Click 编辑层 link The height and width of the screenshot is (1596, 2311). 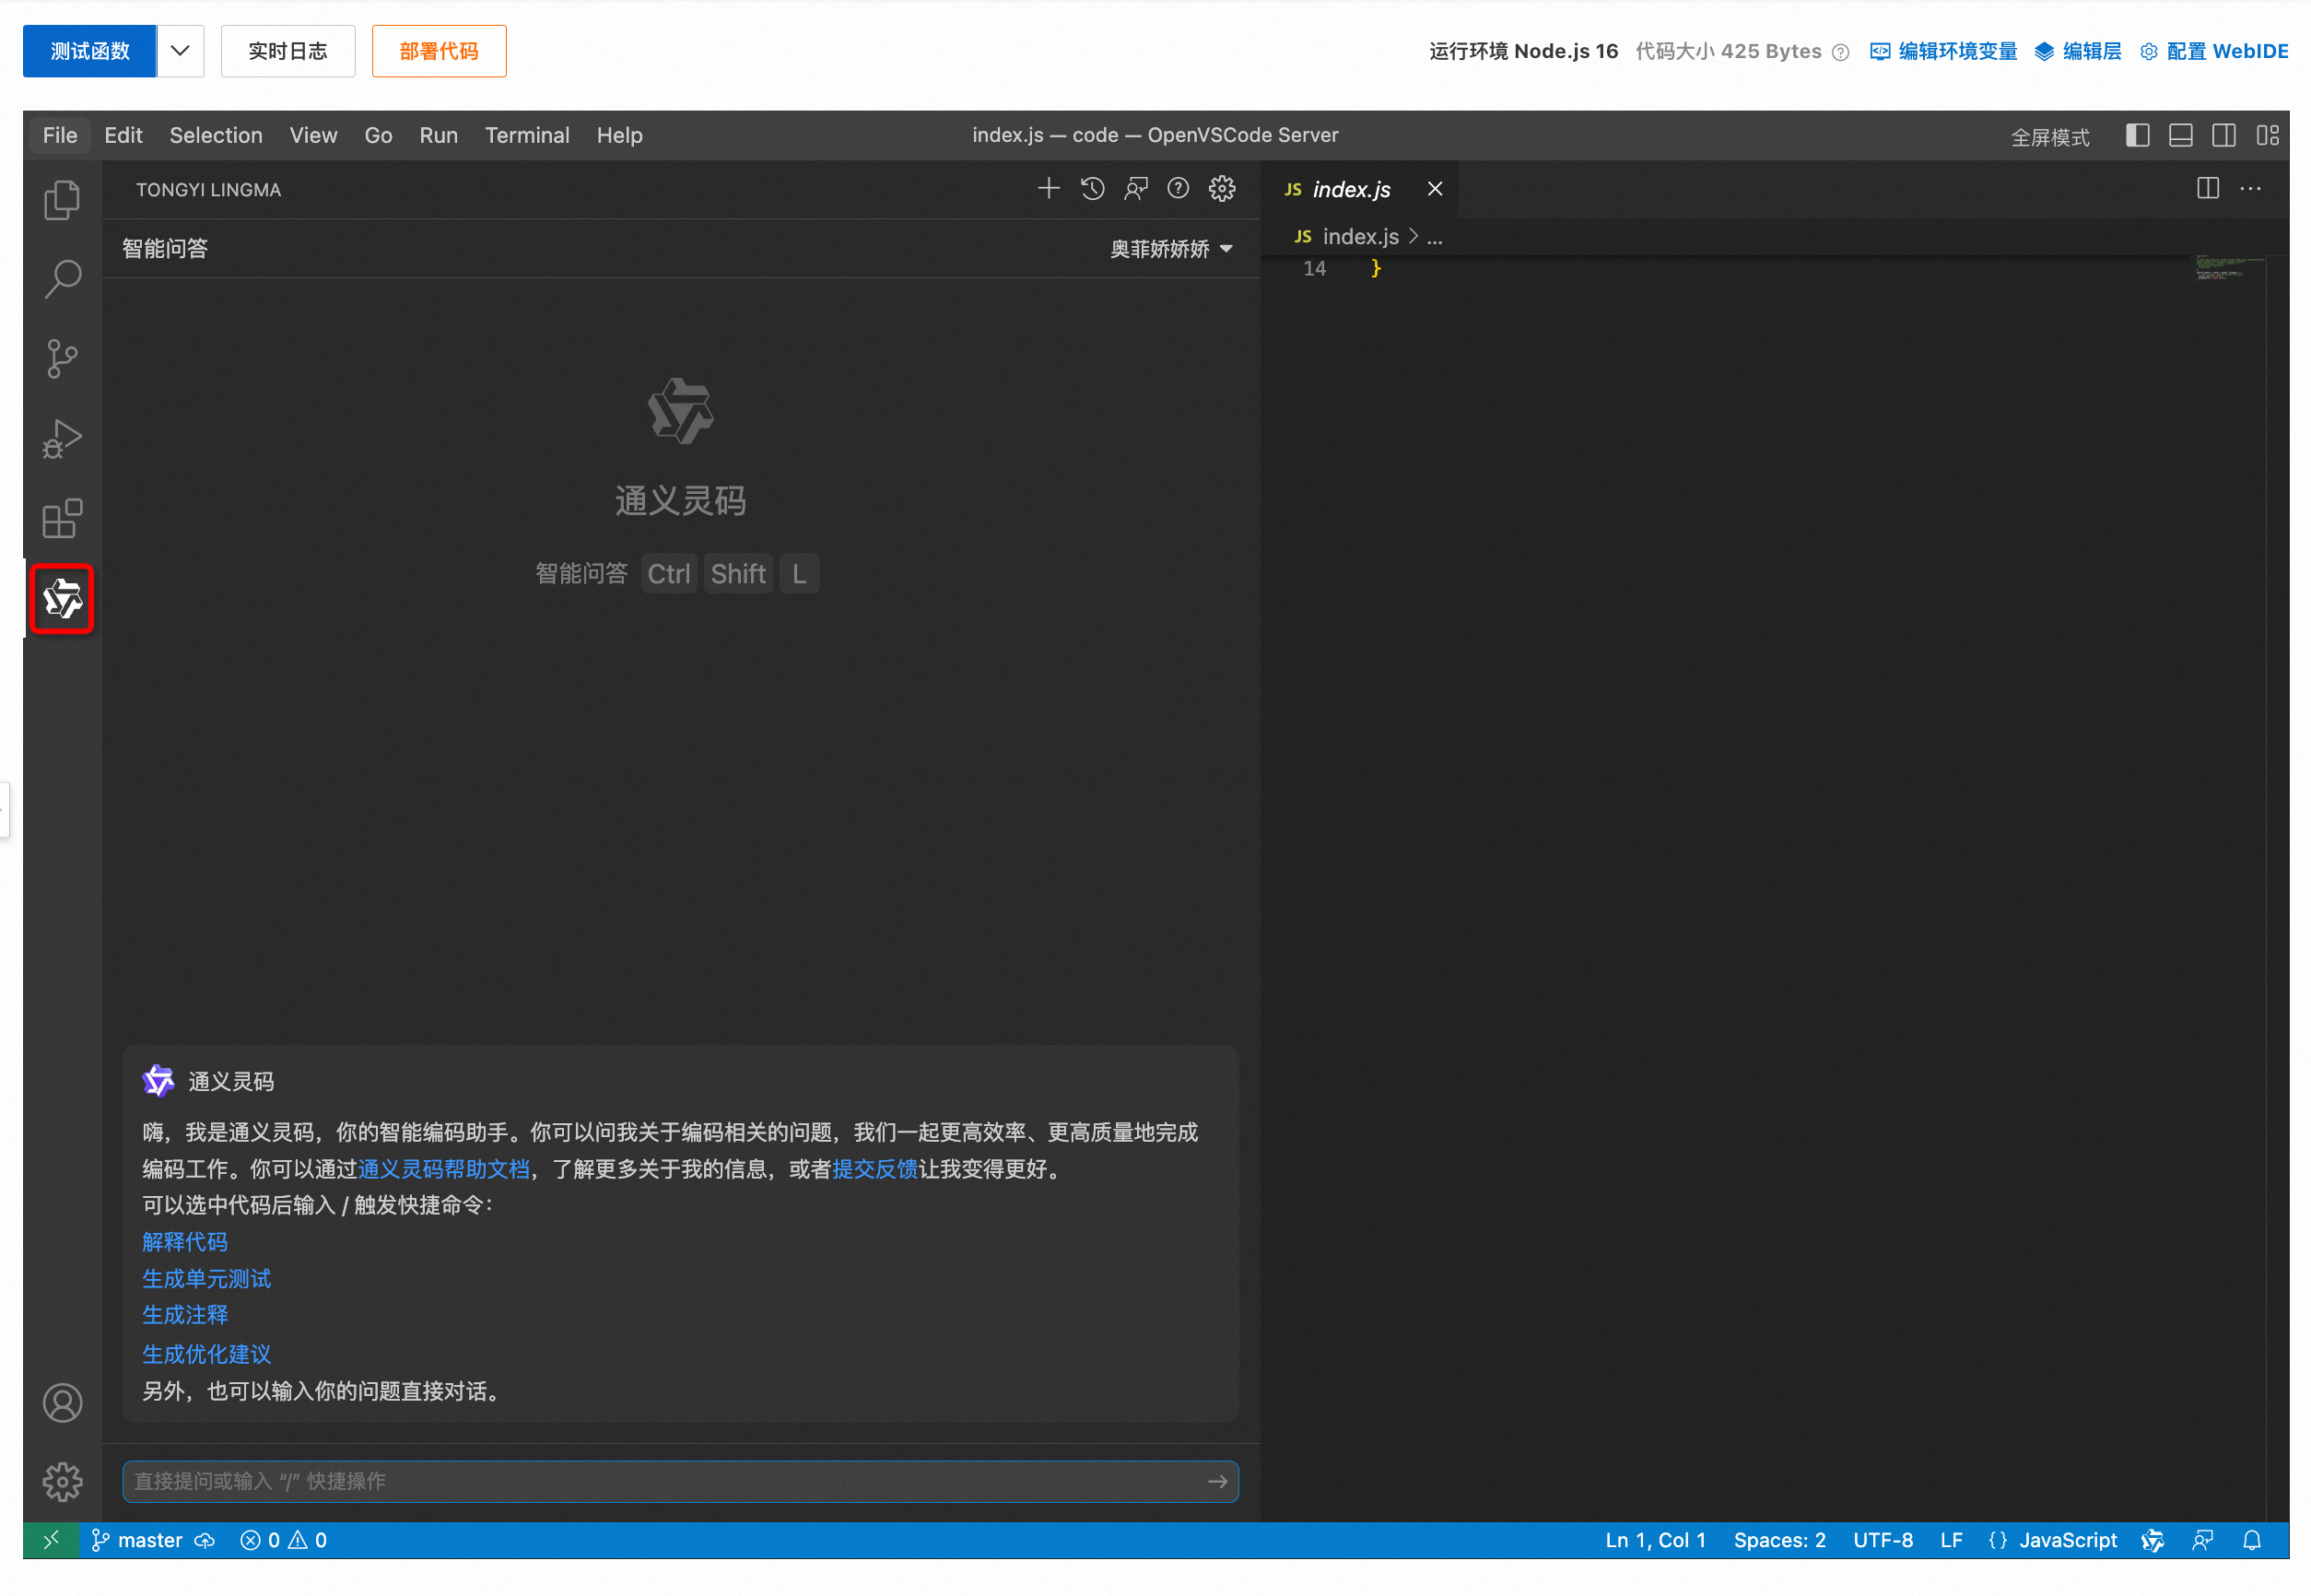coord(2078,51)
